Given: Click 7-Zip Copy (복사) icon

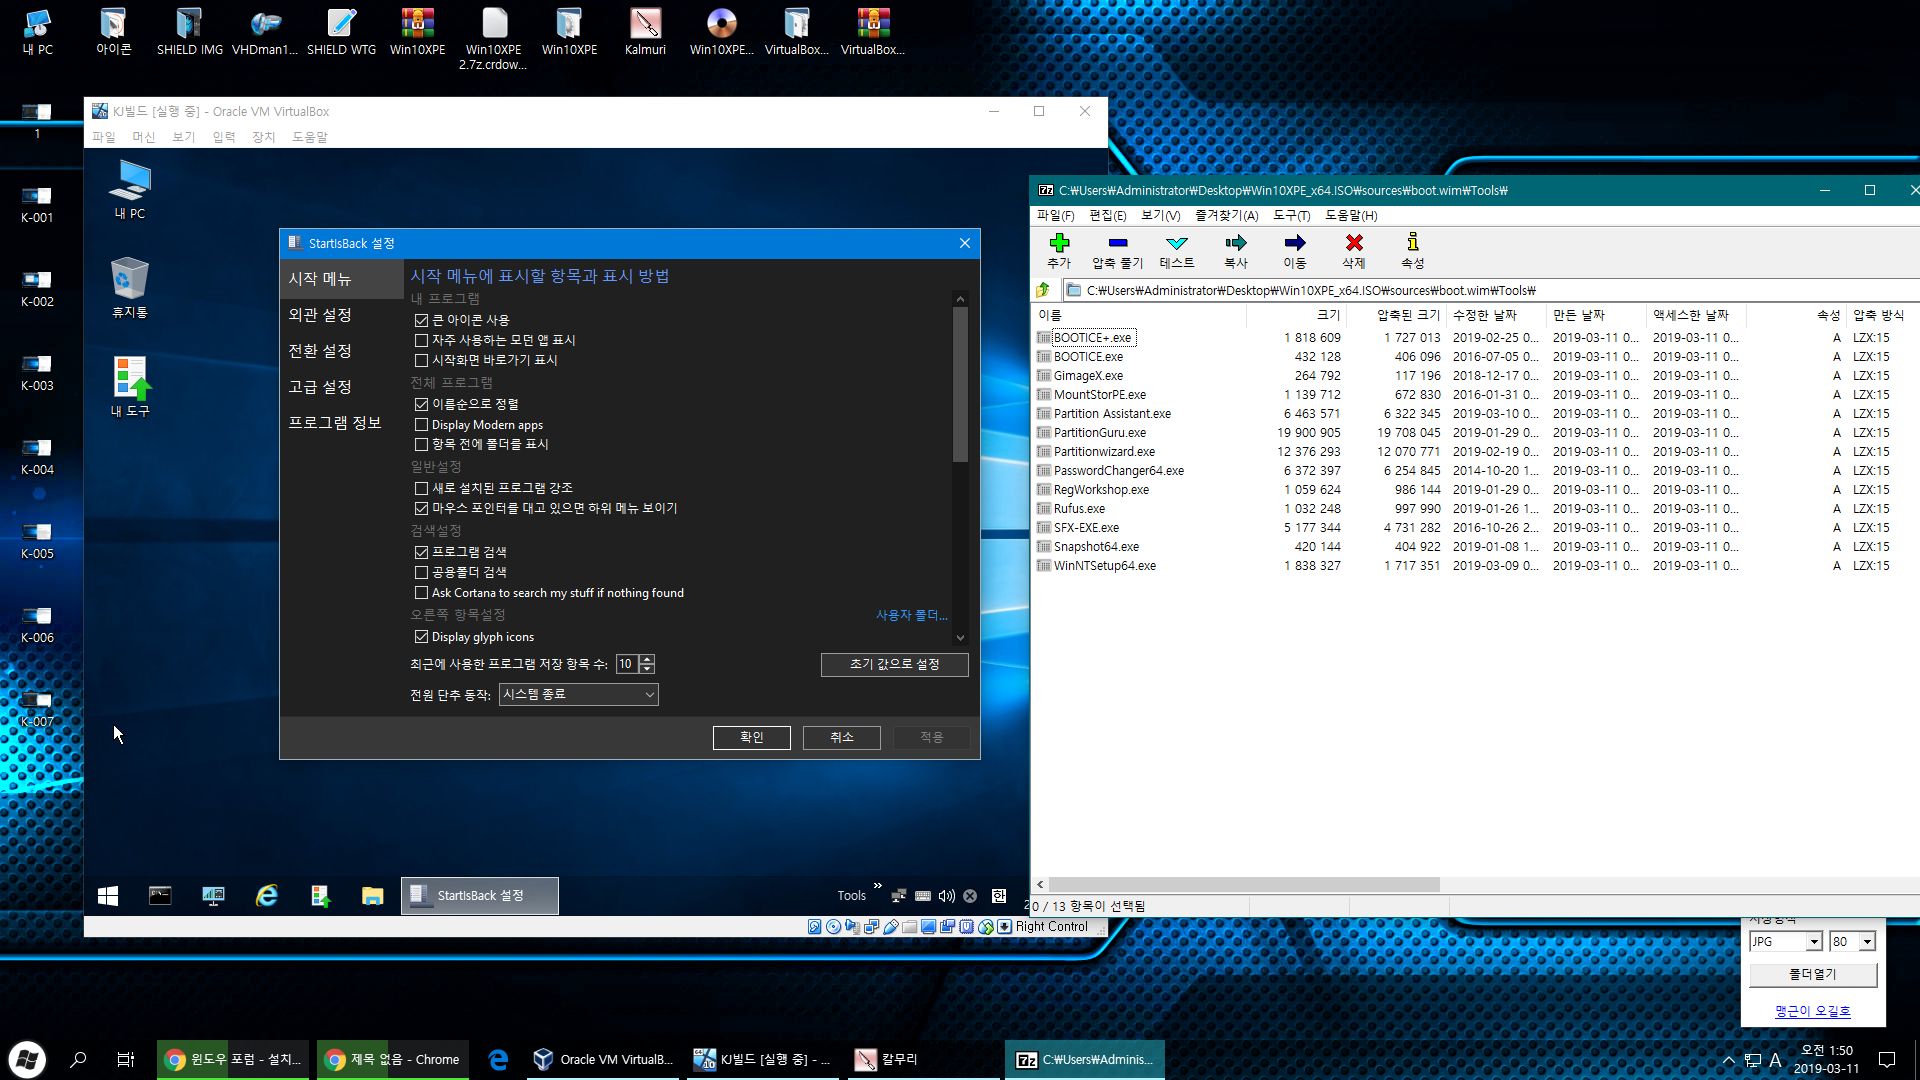Looking at the screenshot, I should point(1236,243).
